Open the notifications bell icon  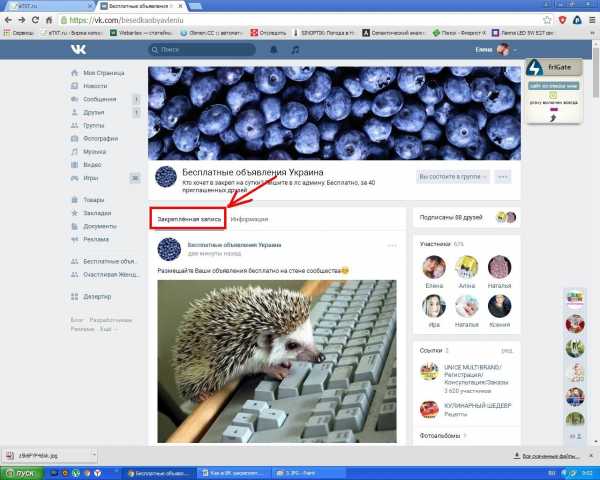point(274,50)
